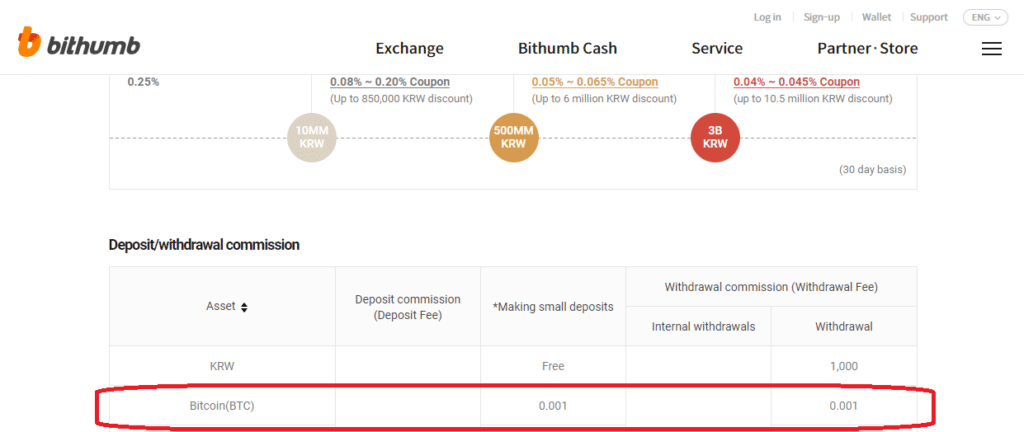
Task: Click the Bithumb logo
Action: [x=78, y=43]
